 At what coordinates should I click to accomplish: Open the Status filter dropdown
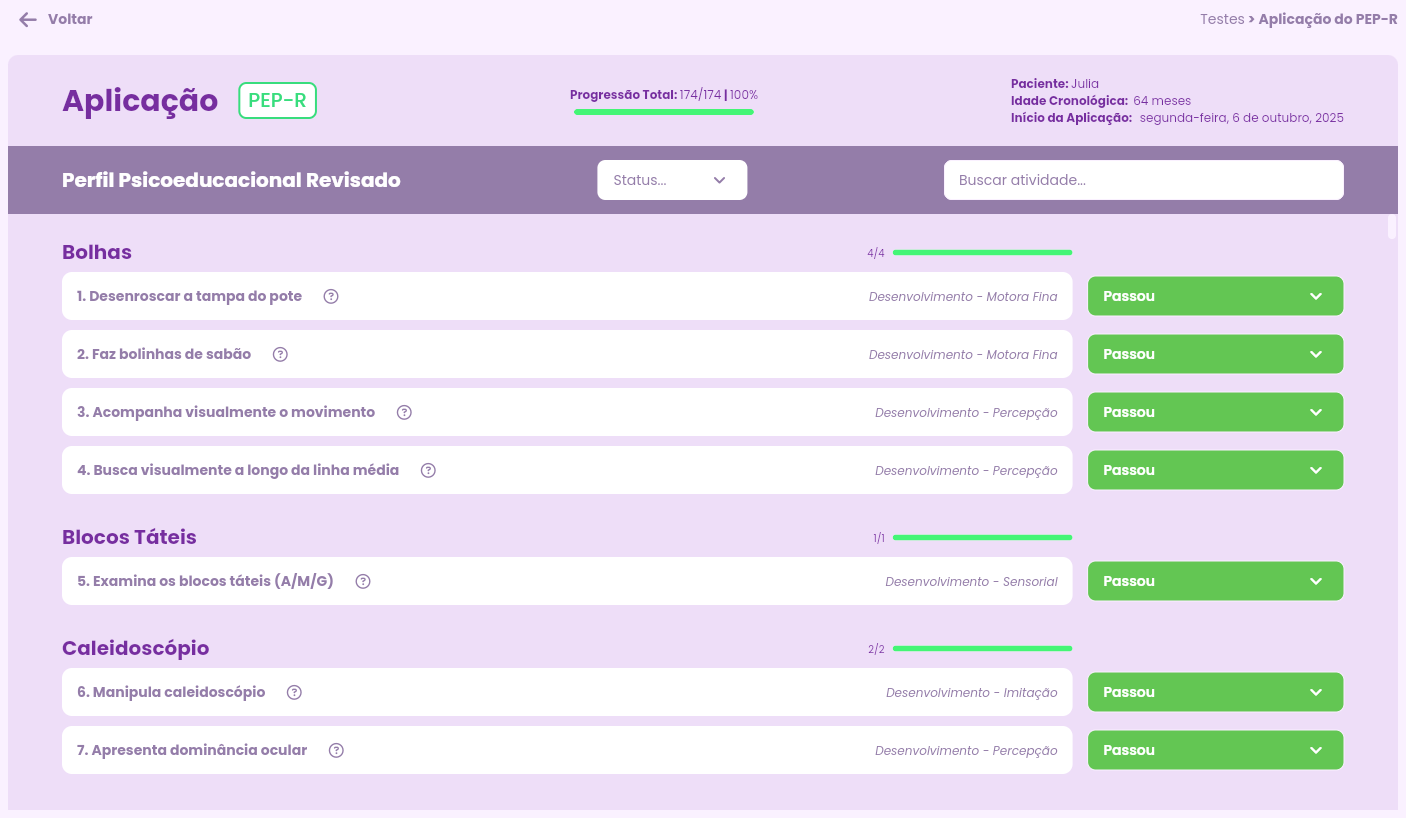671,180
